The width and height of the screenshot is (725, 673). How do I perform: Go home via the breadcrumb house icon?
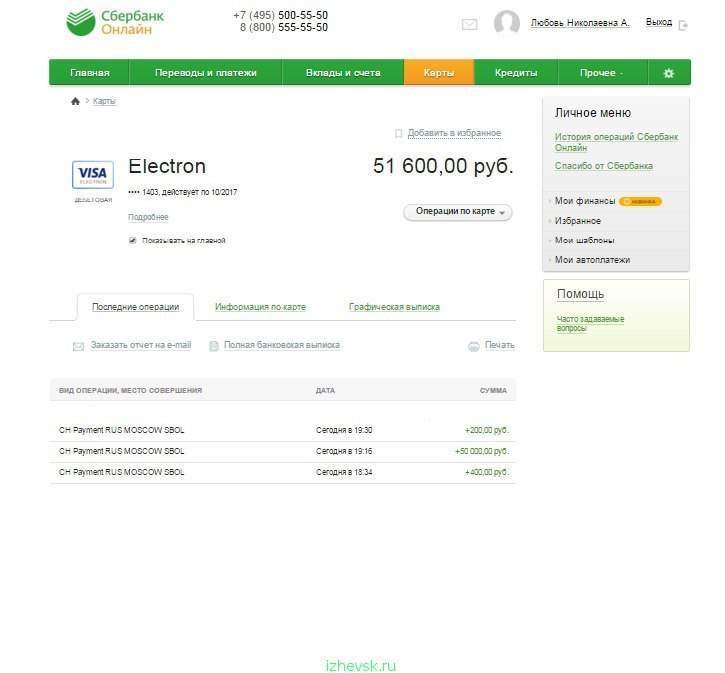coord(75,101)
